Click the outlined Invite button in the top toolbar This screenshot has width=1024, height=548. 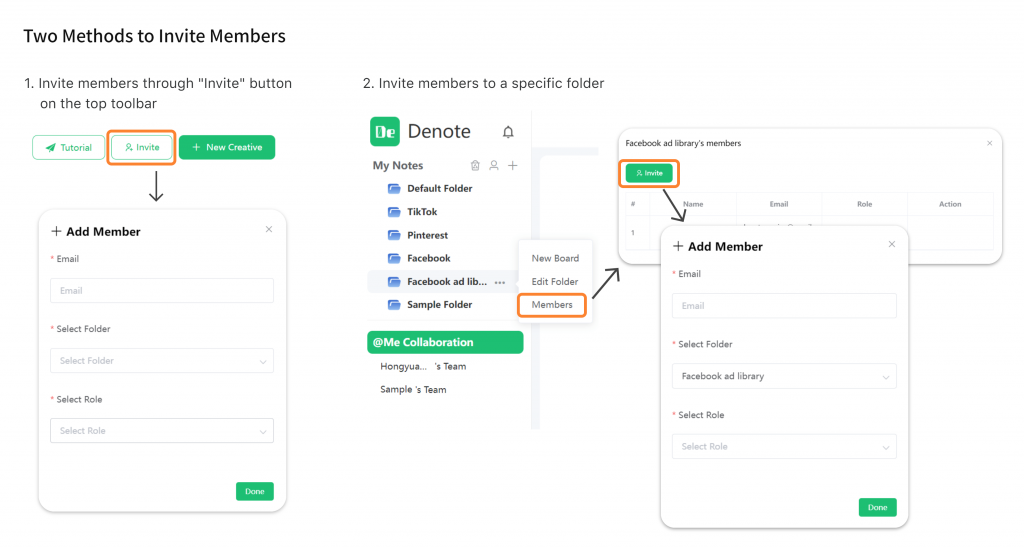click(x=142, y=148)
